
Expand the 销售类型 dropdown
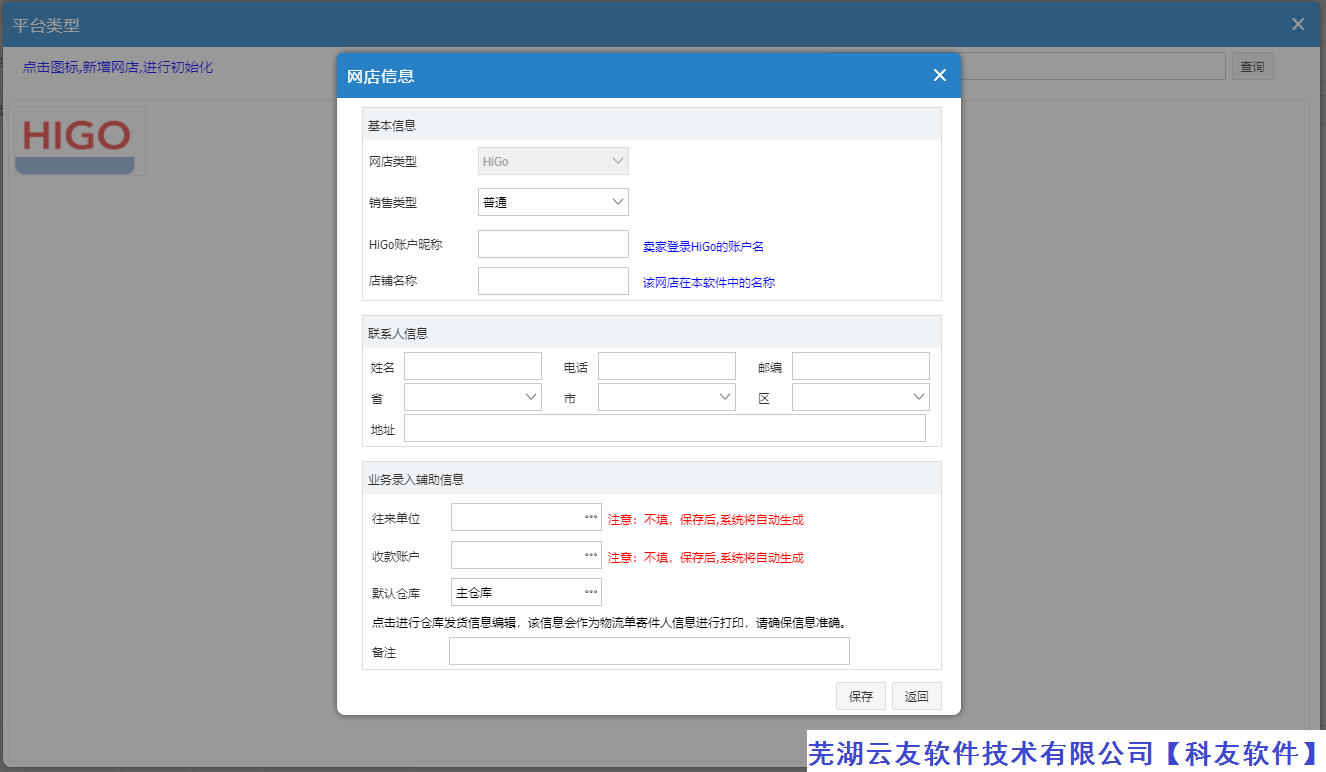pyautogui.click(x=617, y=202)
